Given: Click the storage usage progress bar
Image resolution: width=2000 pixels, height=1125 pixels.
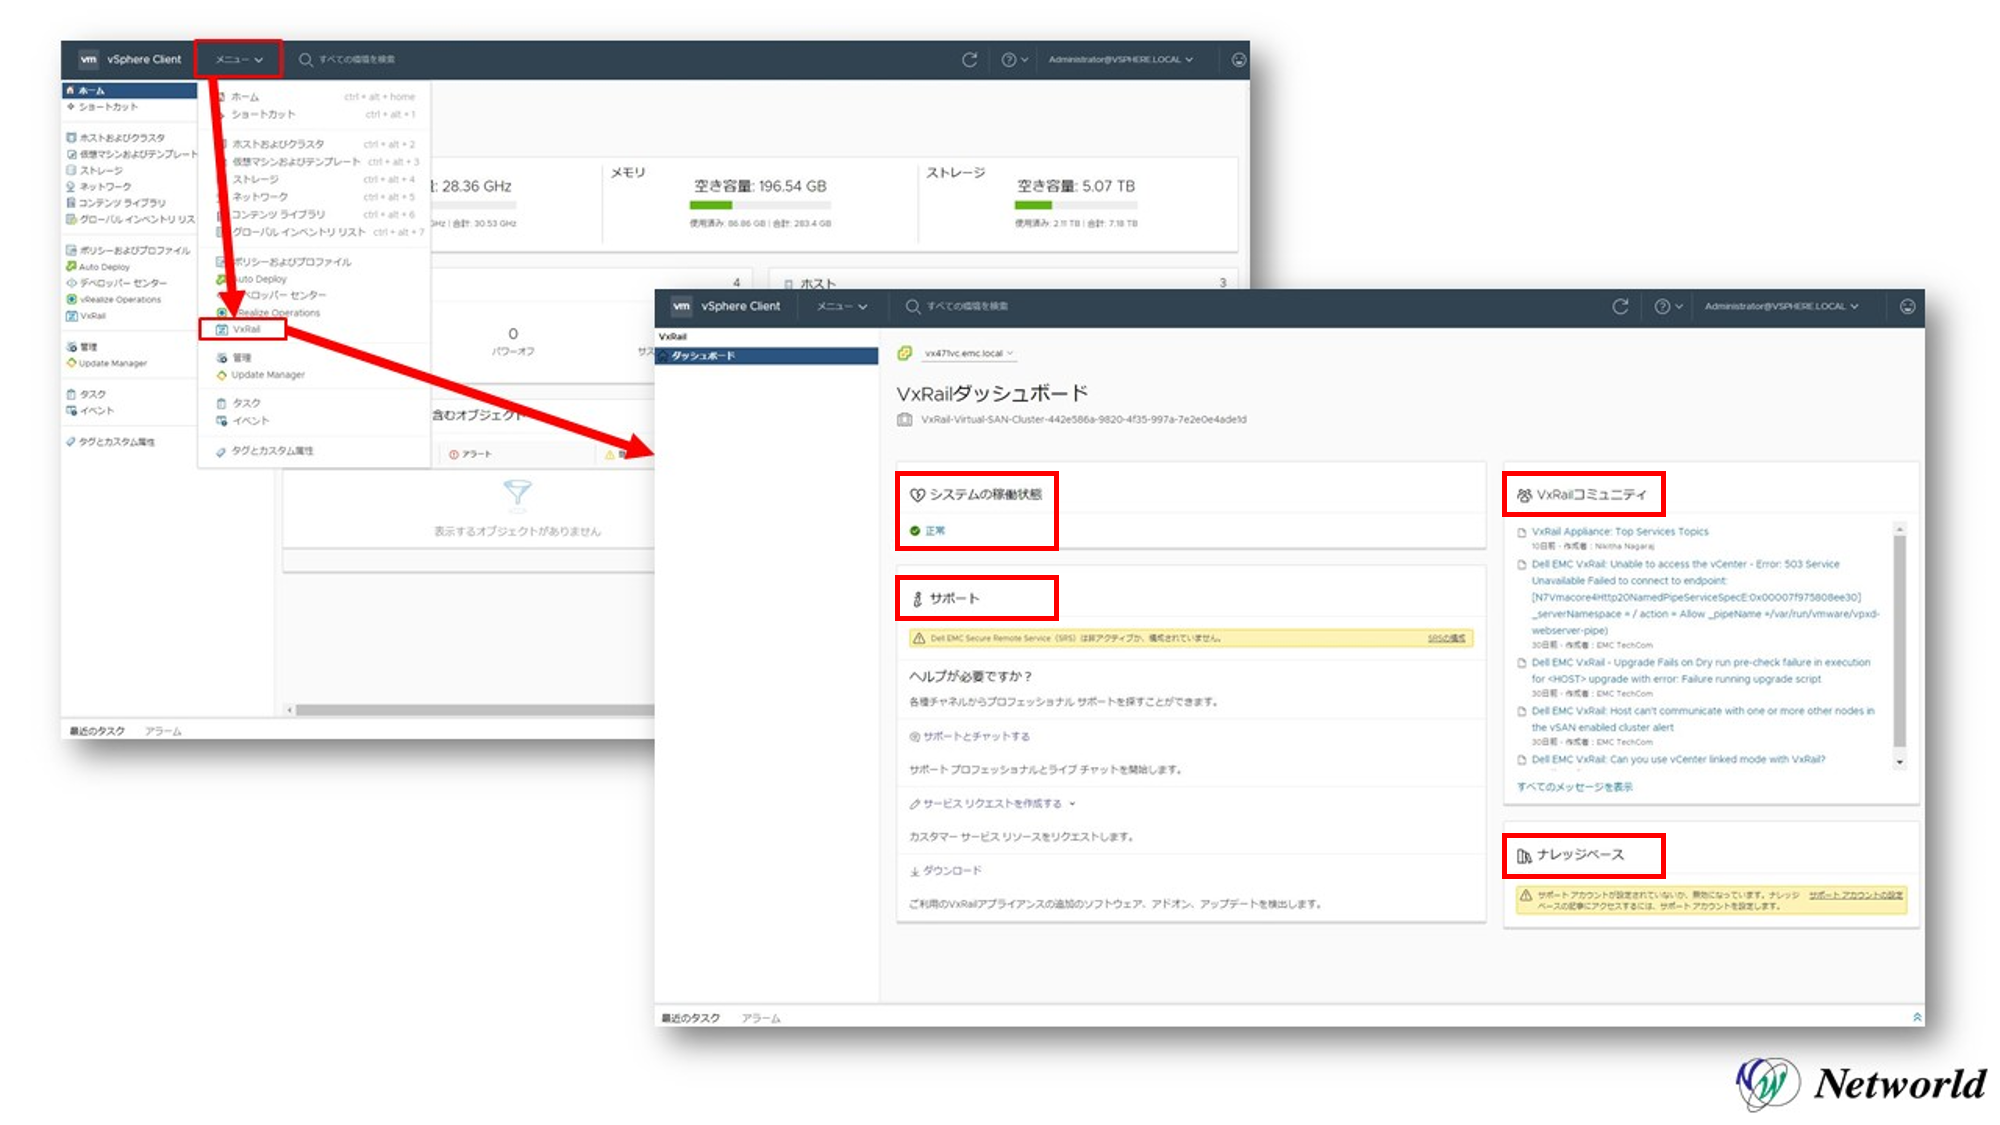Looking at the screenshot, I should point(1076,205).
